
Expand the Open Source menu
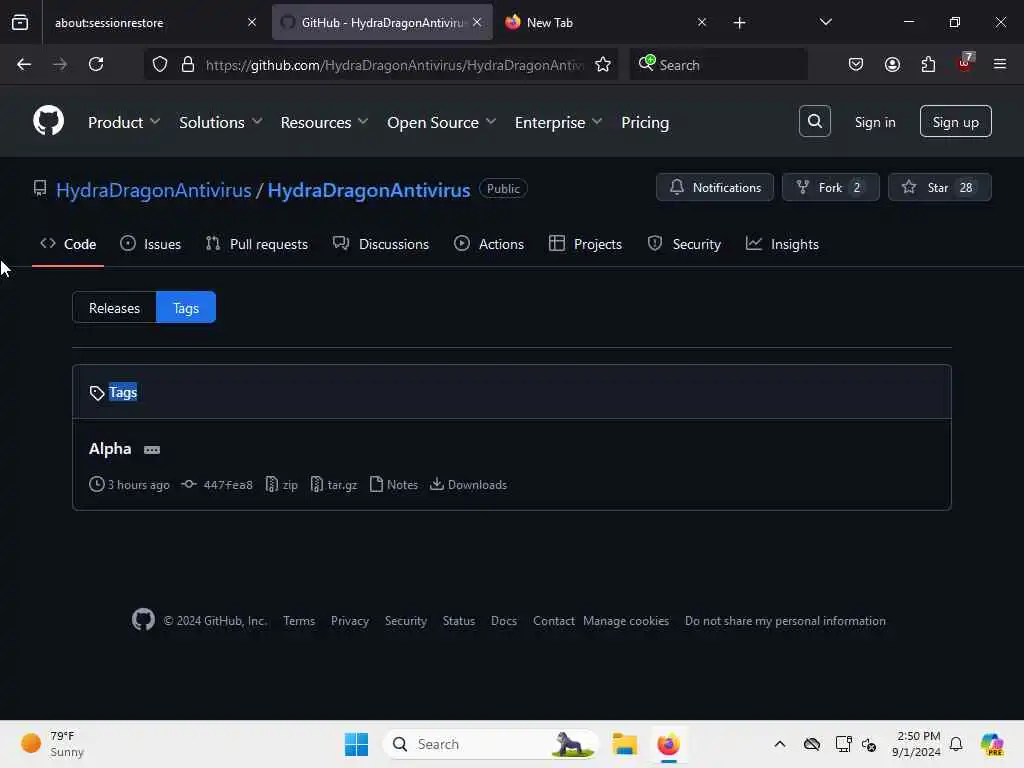pos(441,122)
